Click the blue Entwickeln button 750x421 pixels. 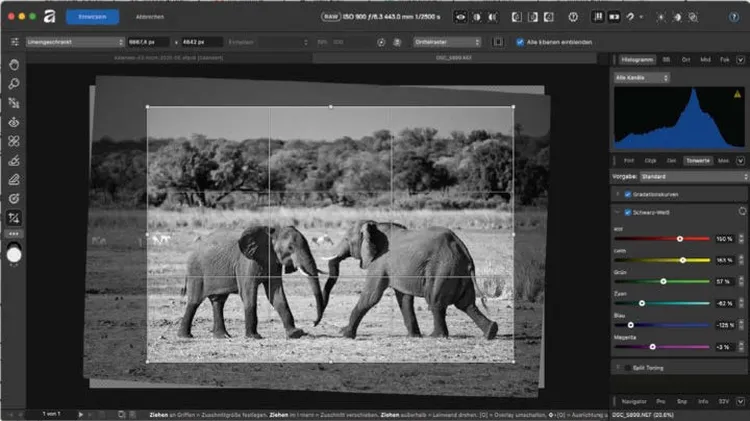coord(92,17)
